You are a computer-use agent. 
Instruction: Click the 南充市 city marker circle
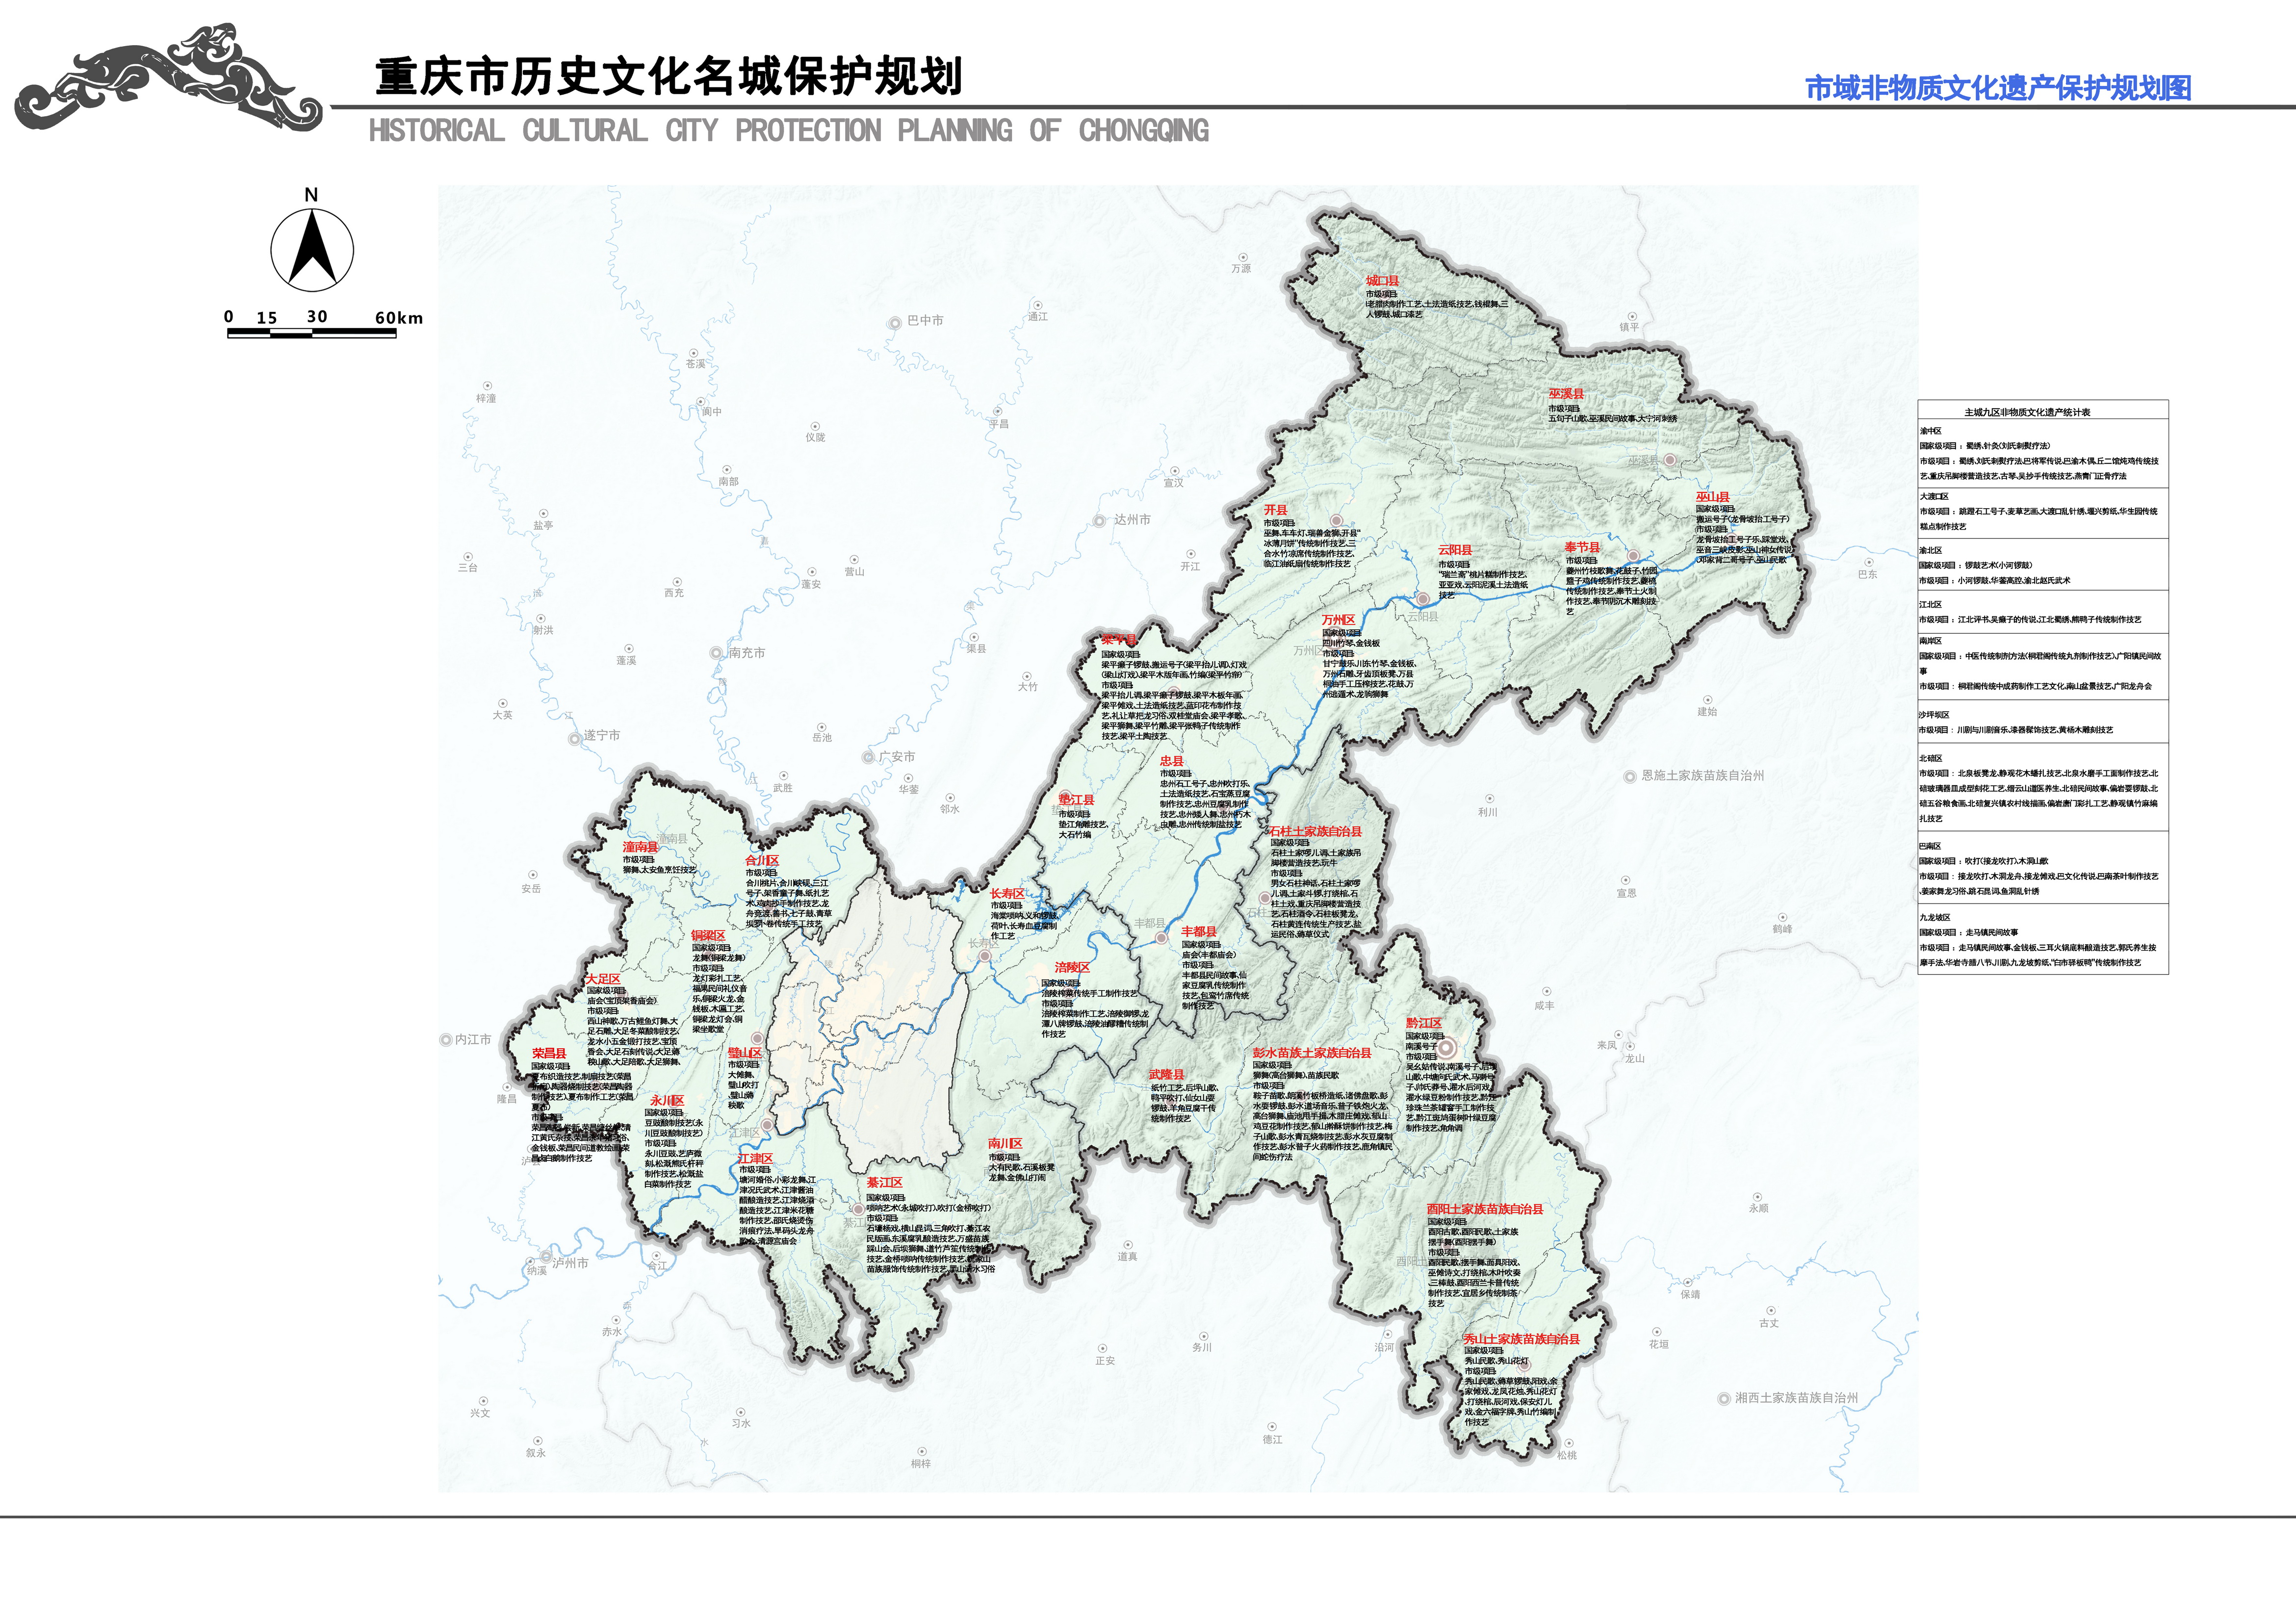pos(716,653)
